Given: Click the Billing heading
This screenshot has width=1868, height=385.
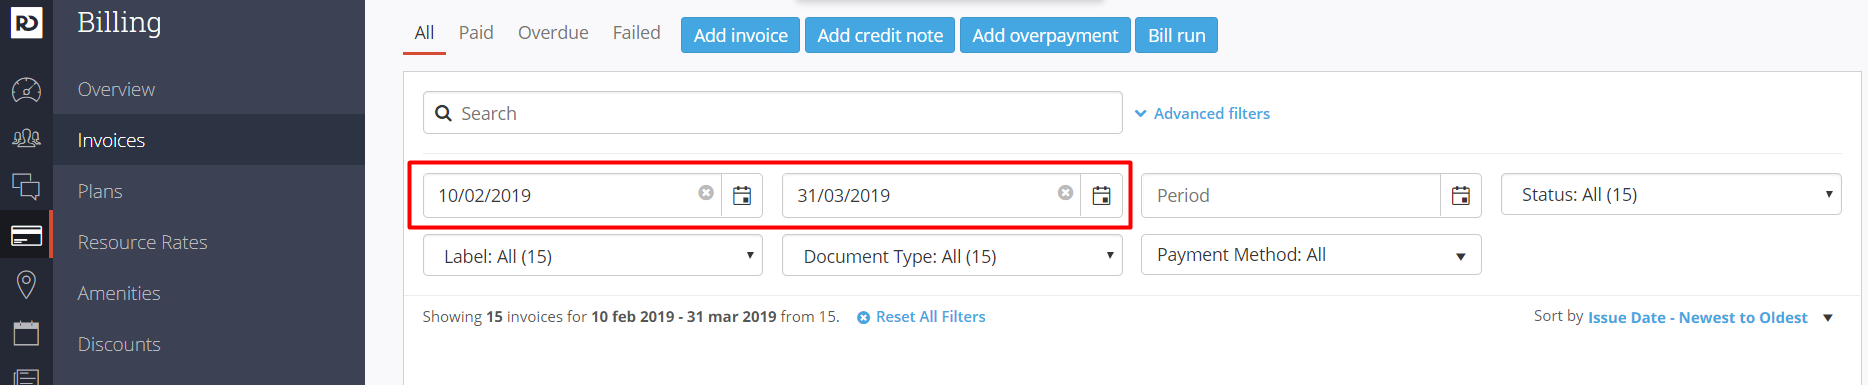Looking at the screenshot, I should tap(119, 23).
